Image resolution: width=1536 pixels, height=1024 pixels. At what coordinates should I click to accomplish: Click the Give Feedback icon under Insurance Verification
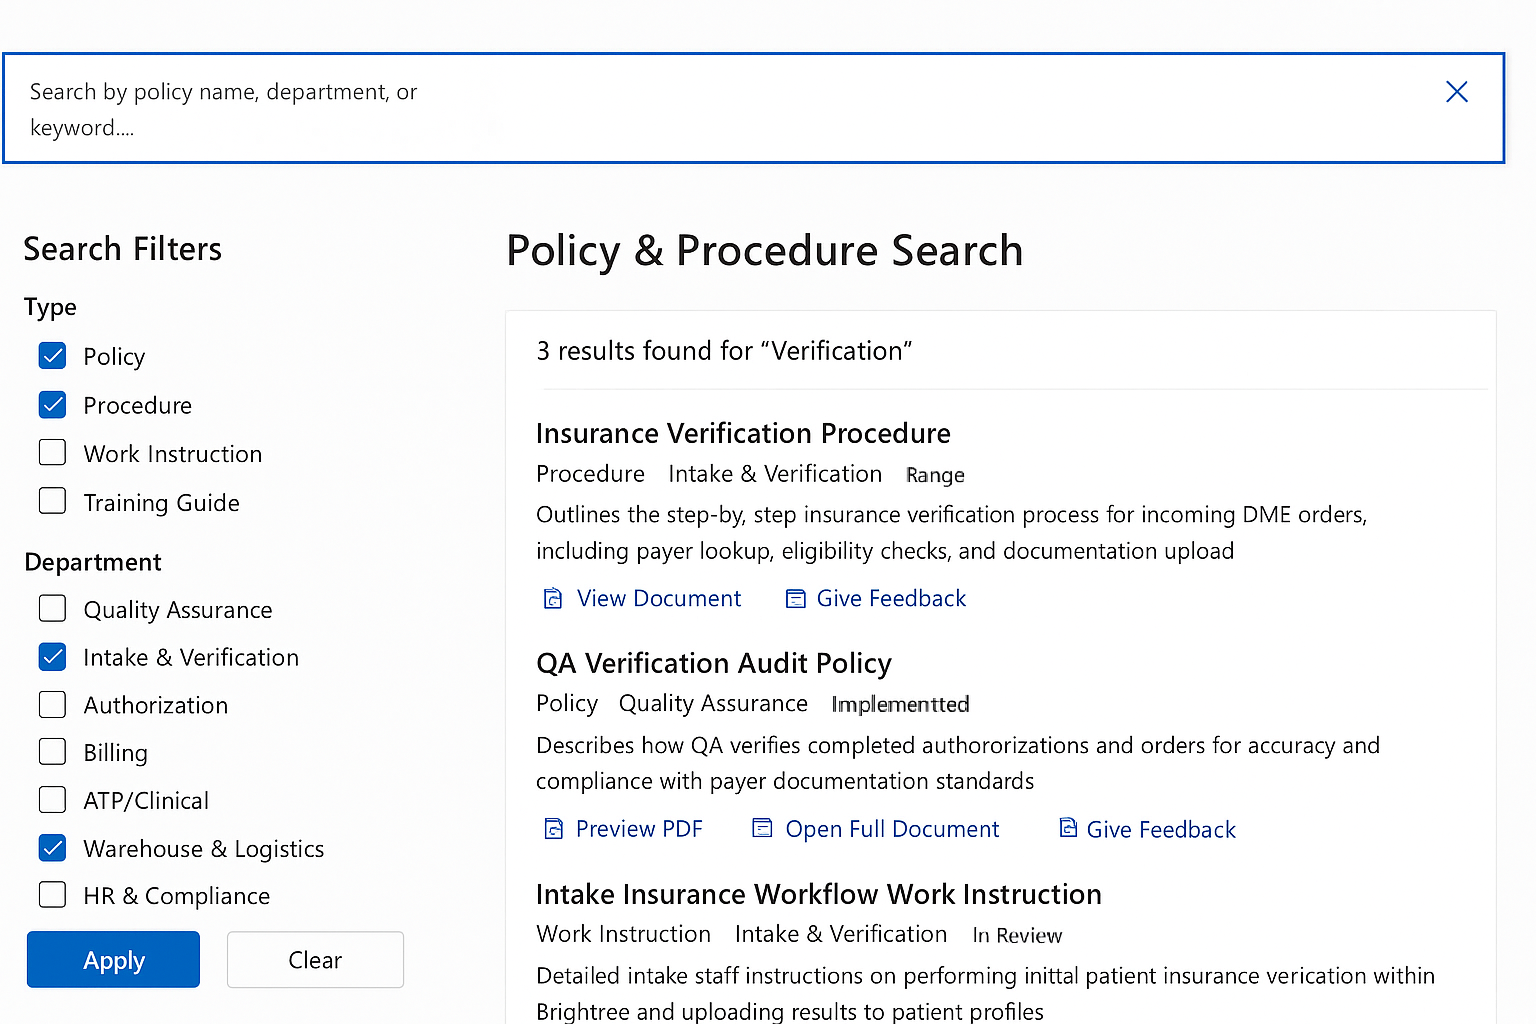pos(795,599)
